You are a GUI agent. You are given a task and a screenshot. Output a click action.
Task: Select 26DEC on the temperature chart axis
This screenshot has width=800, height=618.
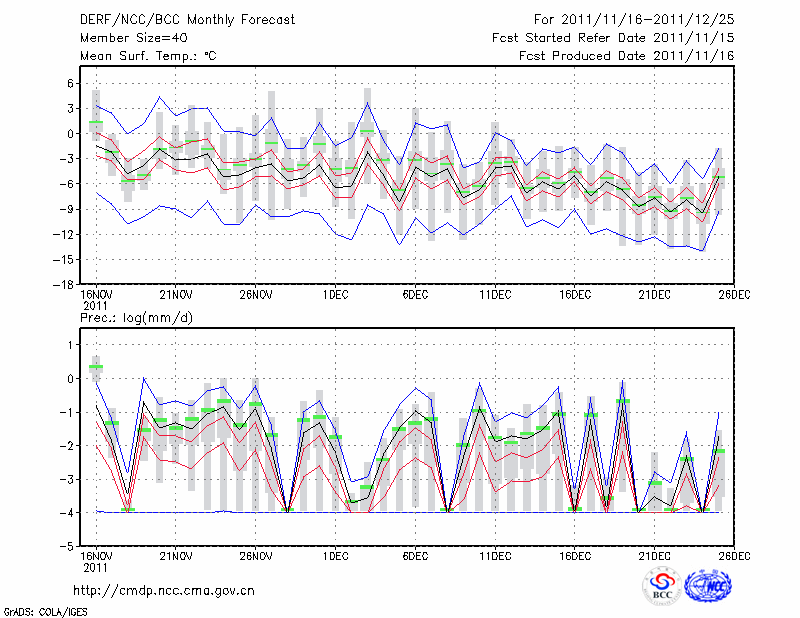(735, 294)
